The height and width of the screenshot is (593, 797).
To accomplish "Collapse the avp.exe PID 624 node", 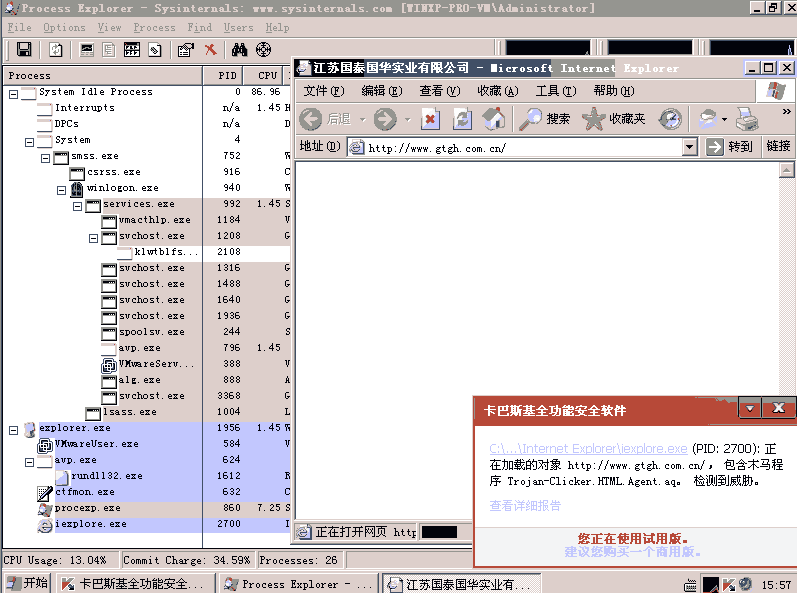I will coord(29,462).
